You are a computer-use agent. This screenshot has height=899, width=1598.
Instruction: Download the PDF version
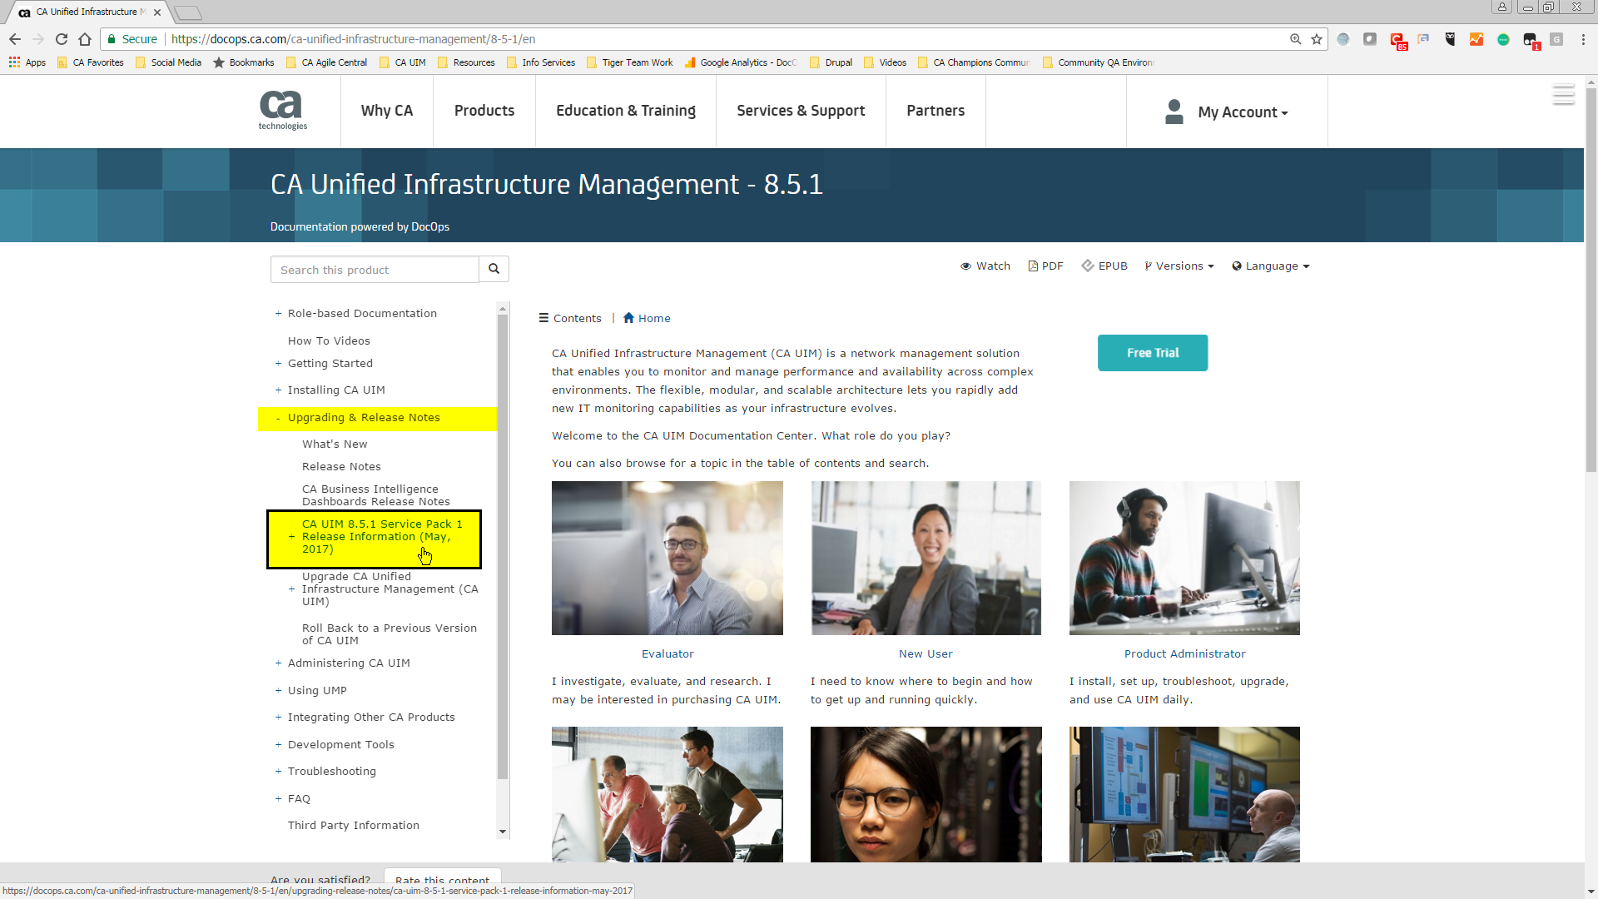pos(1046,266)
